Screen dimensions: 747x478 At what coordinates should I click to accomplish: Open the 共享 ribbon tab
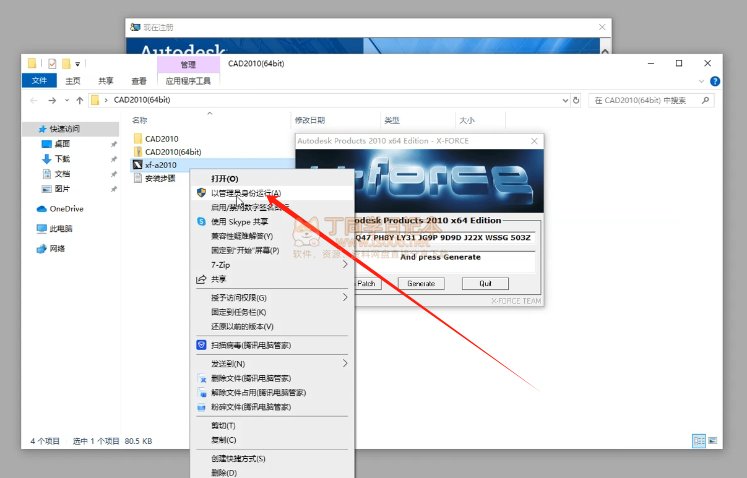[x=106, y=81]
